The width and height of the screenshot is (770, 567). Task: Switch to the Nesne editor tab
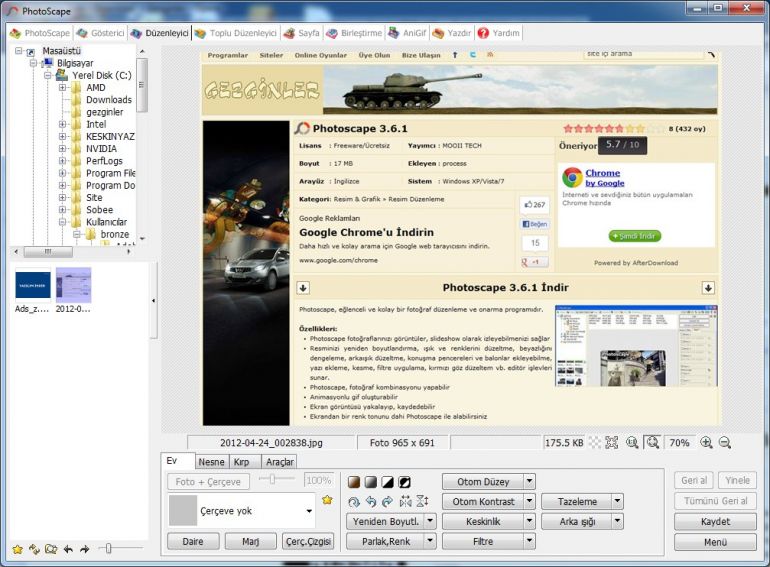pyautogui.click(x=212, y=462)
